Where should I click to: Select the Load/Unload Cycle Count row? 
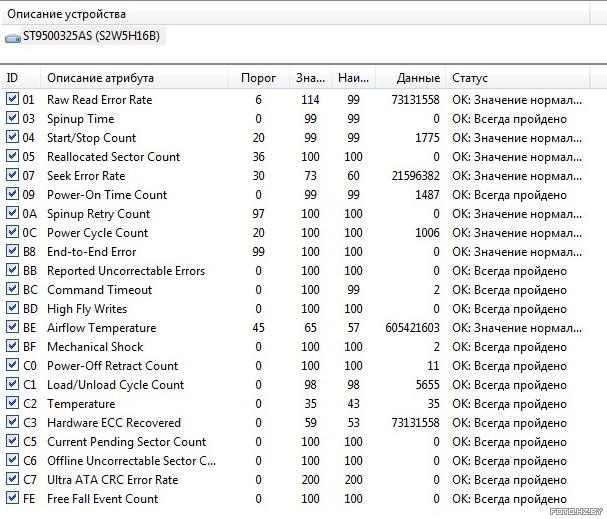tap(115, 385)
